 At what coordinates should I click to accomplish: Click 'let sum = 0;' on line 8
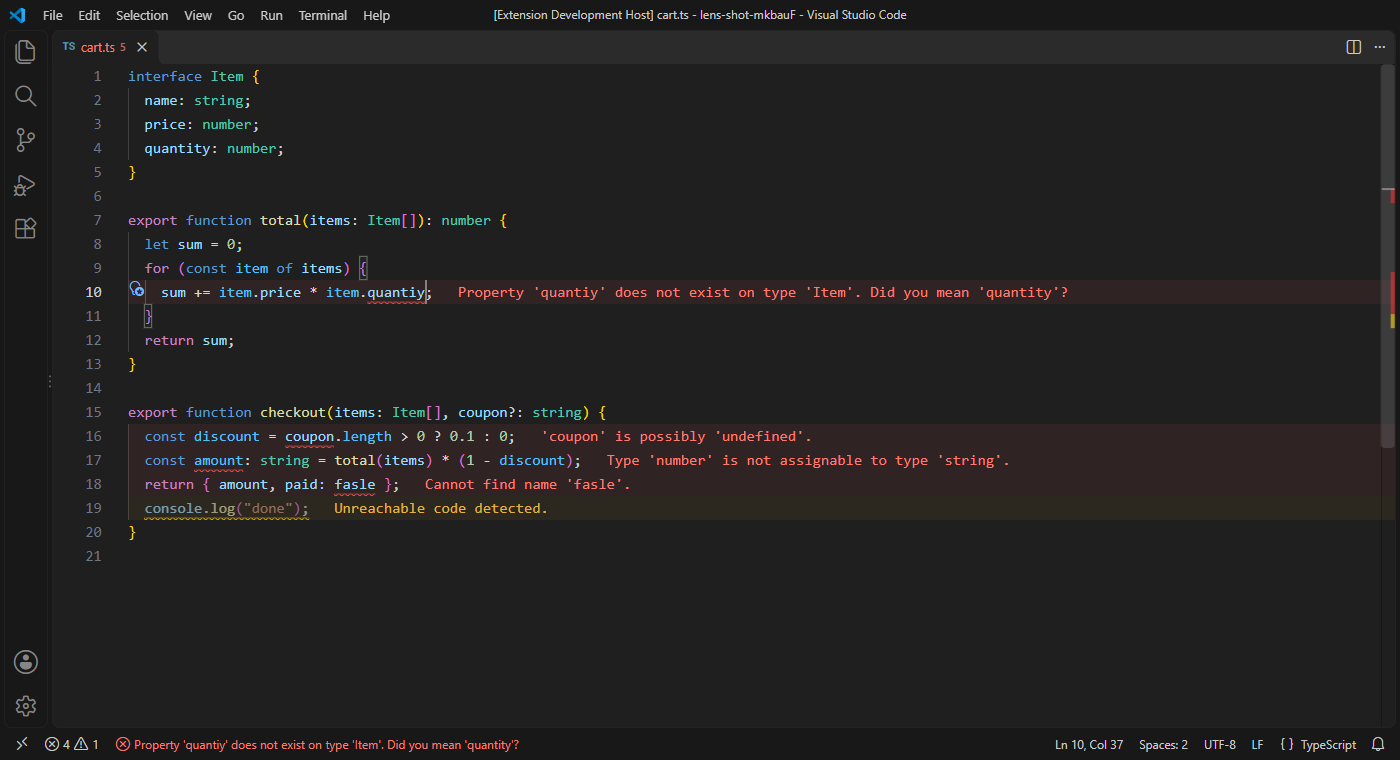click(194, 244)
